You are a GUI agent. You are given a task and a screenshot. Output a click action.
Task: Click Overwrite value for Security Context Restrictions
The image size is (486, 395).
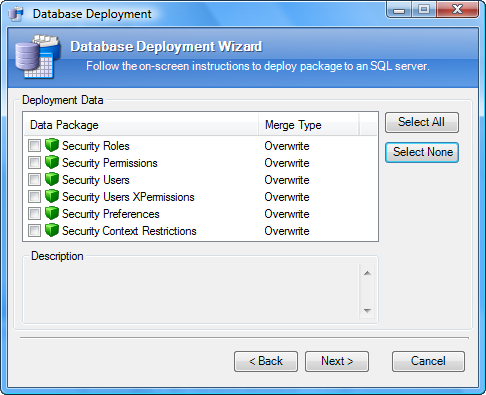click(287, 231)
